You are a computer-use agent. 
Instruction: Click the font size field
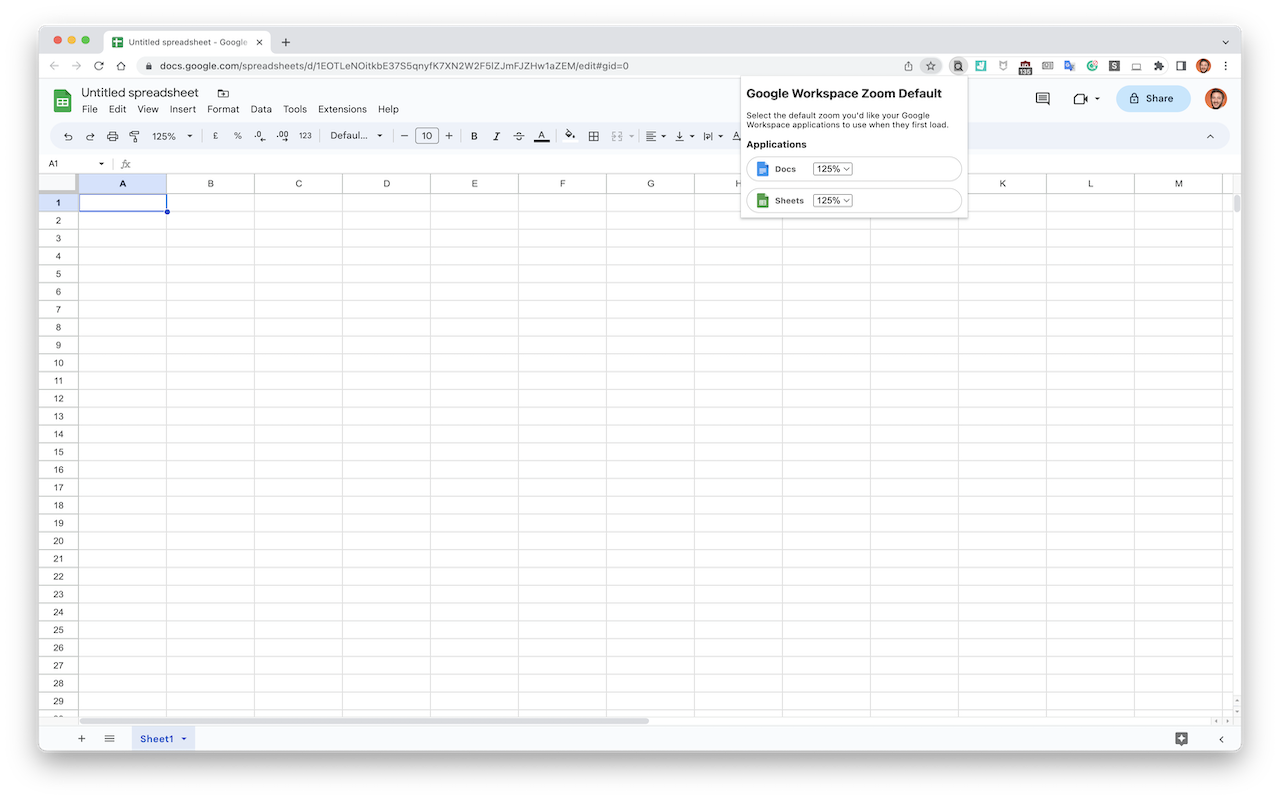(427, 136)
